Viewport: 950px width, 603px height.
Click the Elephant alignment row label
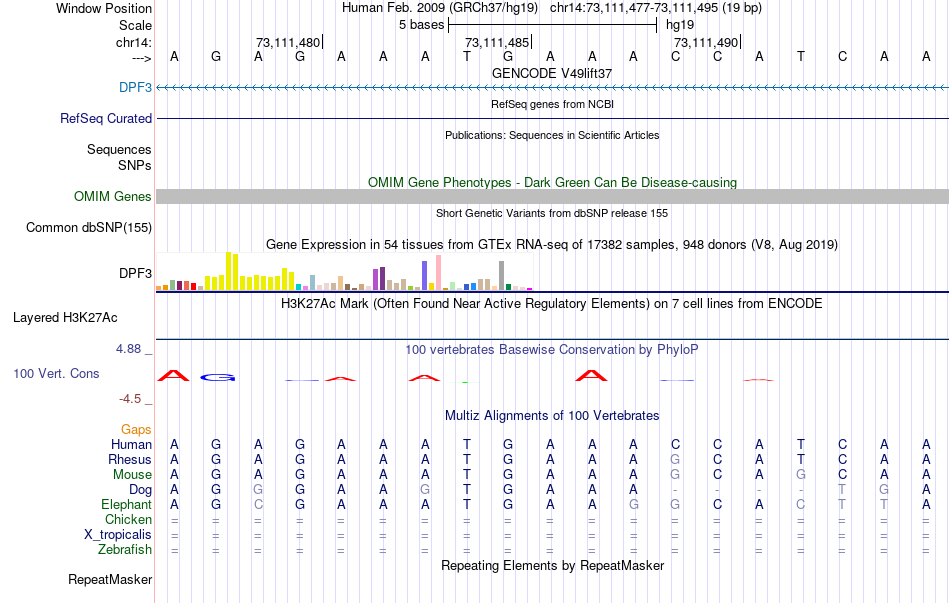pos(126,505)
